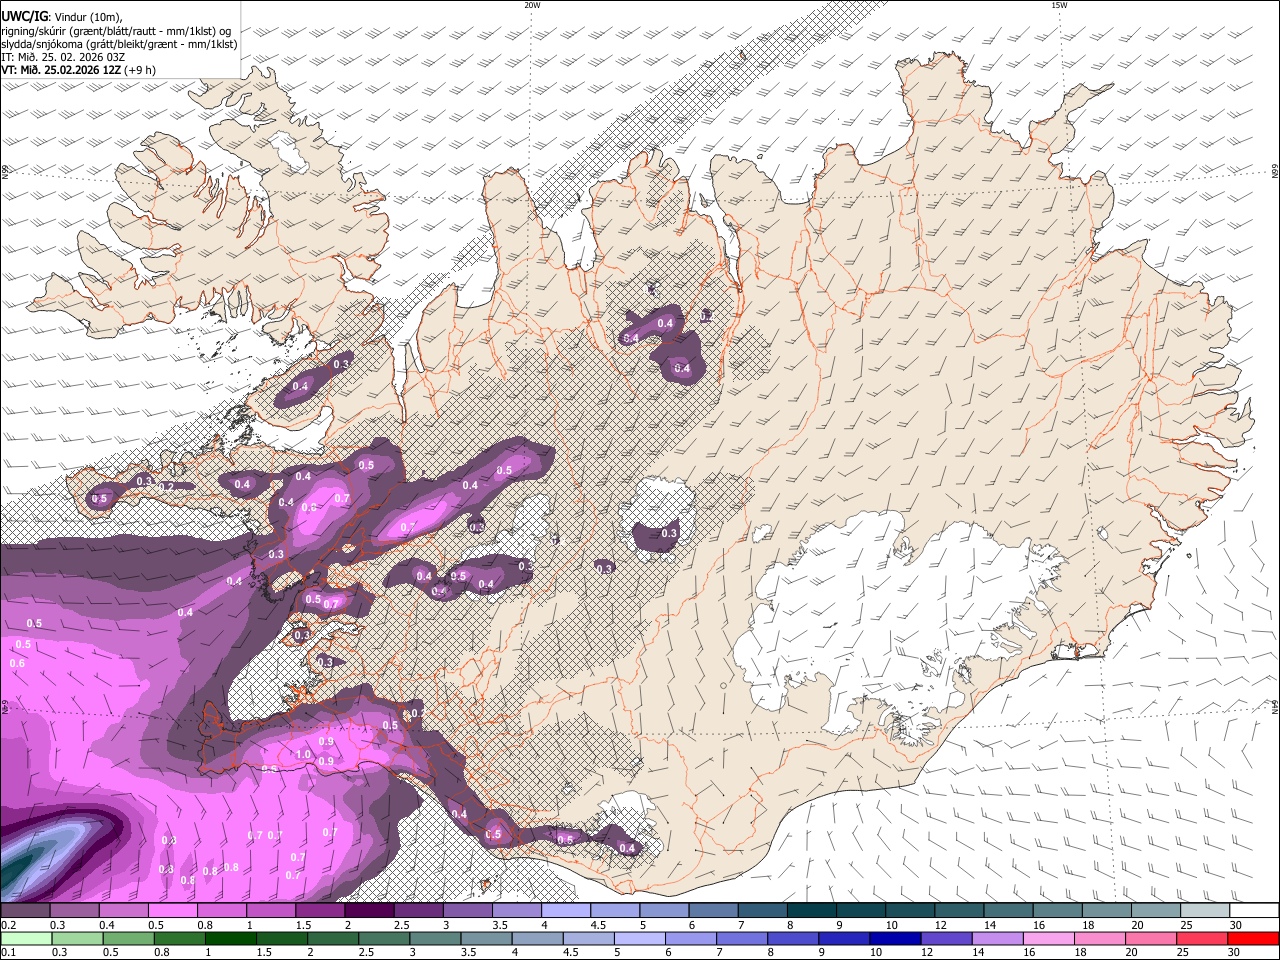Select the darkest green lower legend swatch between 1 and 1.5
This screenshot has height=960, width=1280.
230,938
